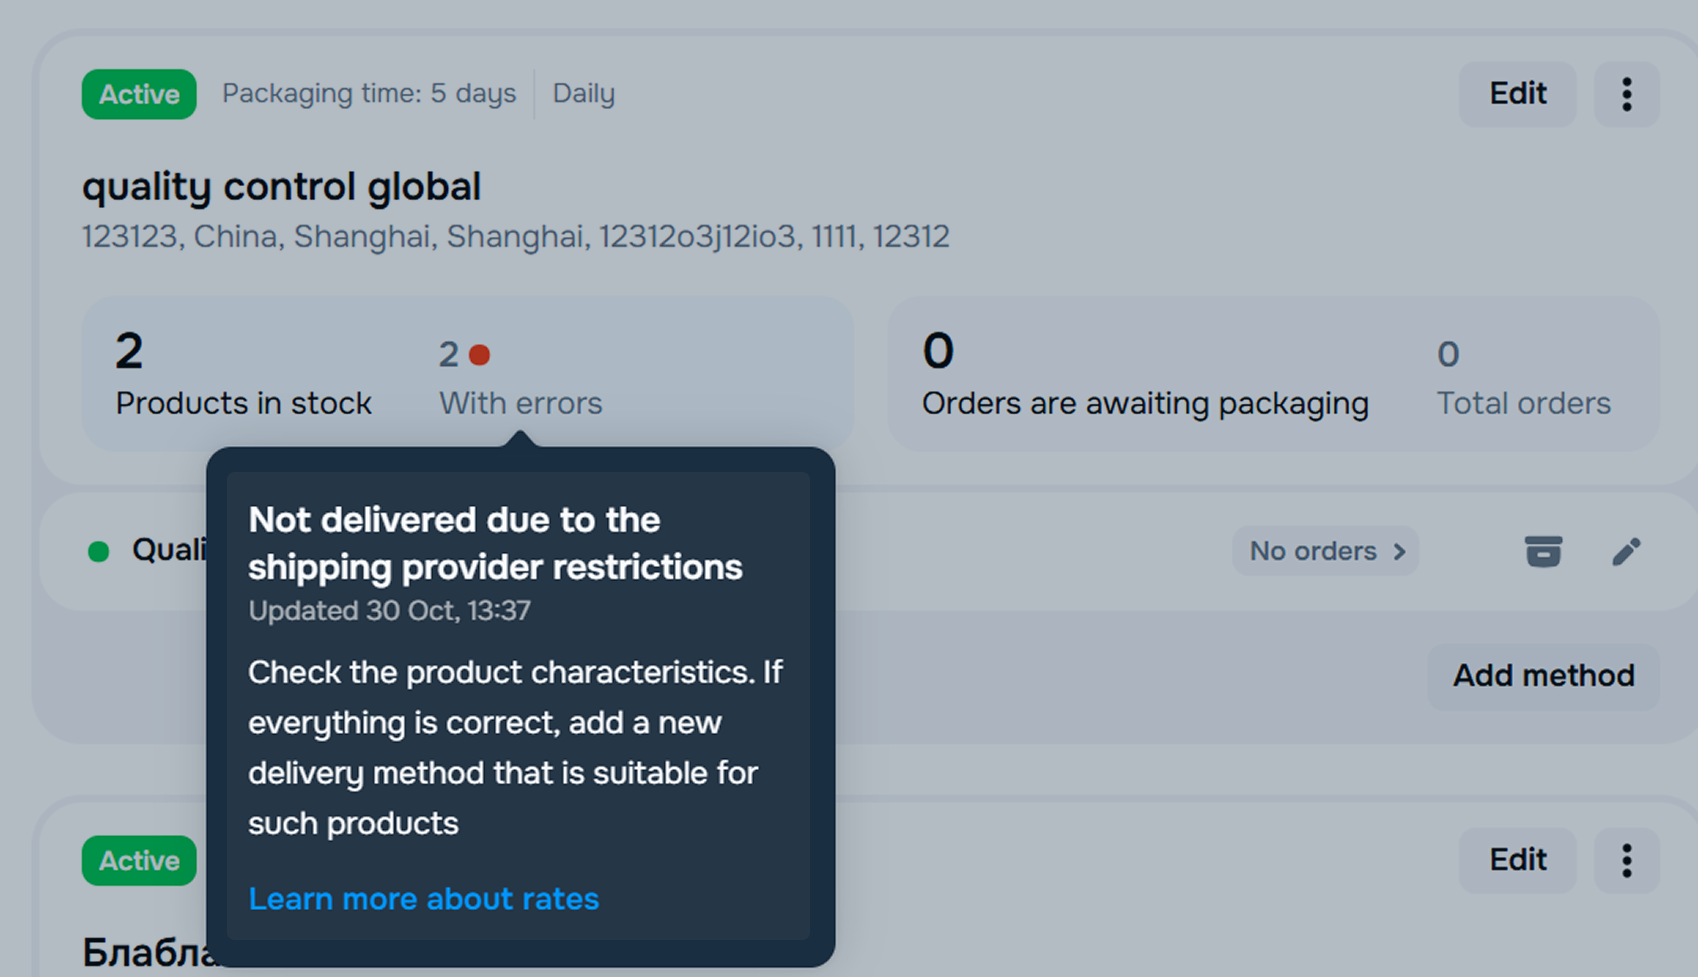Click the chevron arrow in the No orders chip

coord(1399,551)
